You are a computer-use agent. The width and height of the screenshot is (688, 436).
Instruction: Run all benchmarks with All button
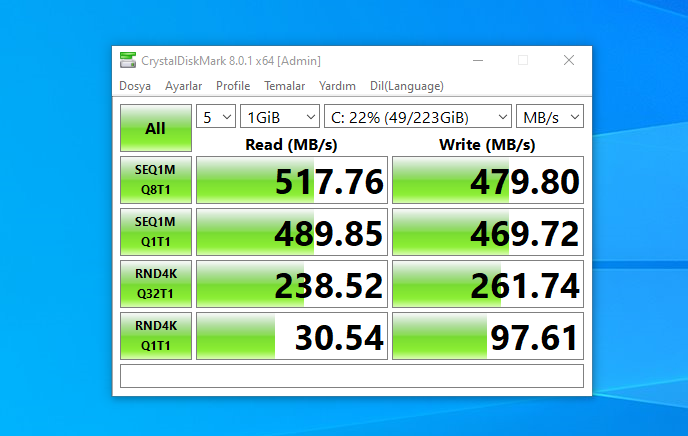click(156, 128)
